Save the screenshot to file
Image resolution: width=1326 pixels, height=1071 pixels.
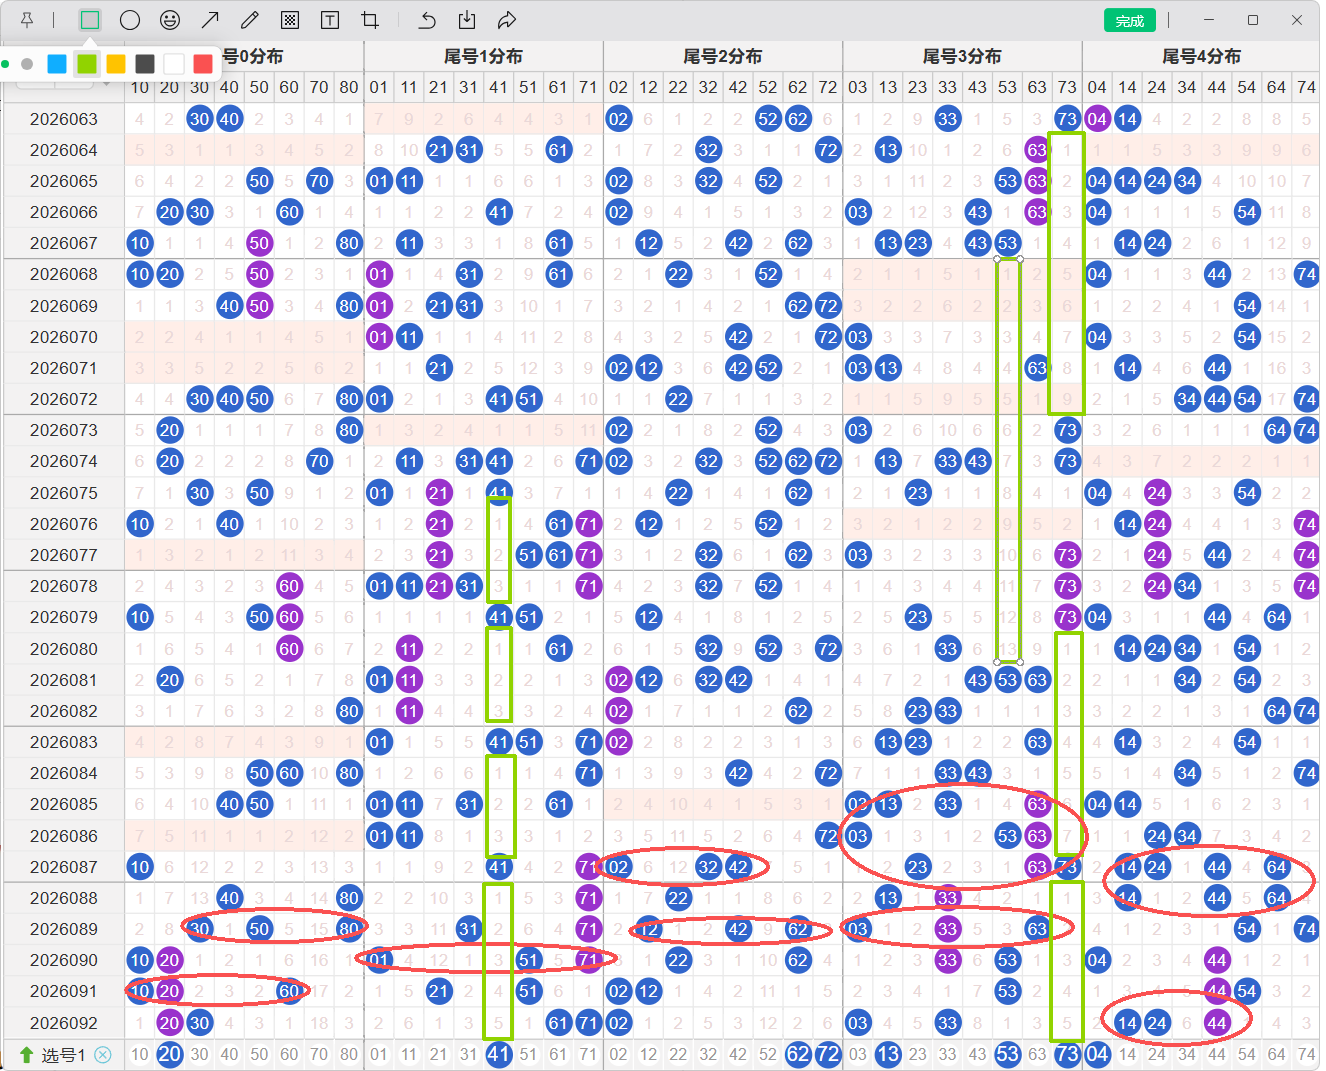tap(467, 20)
